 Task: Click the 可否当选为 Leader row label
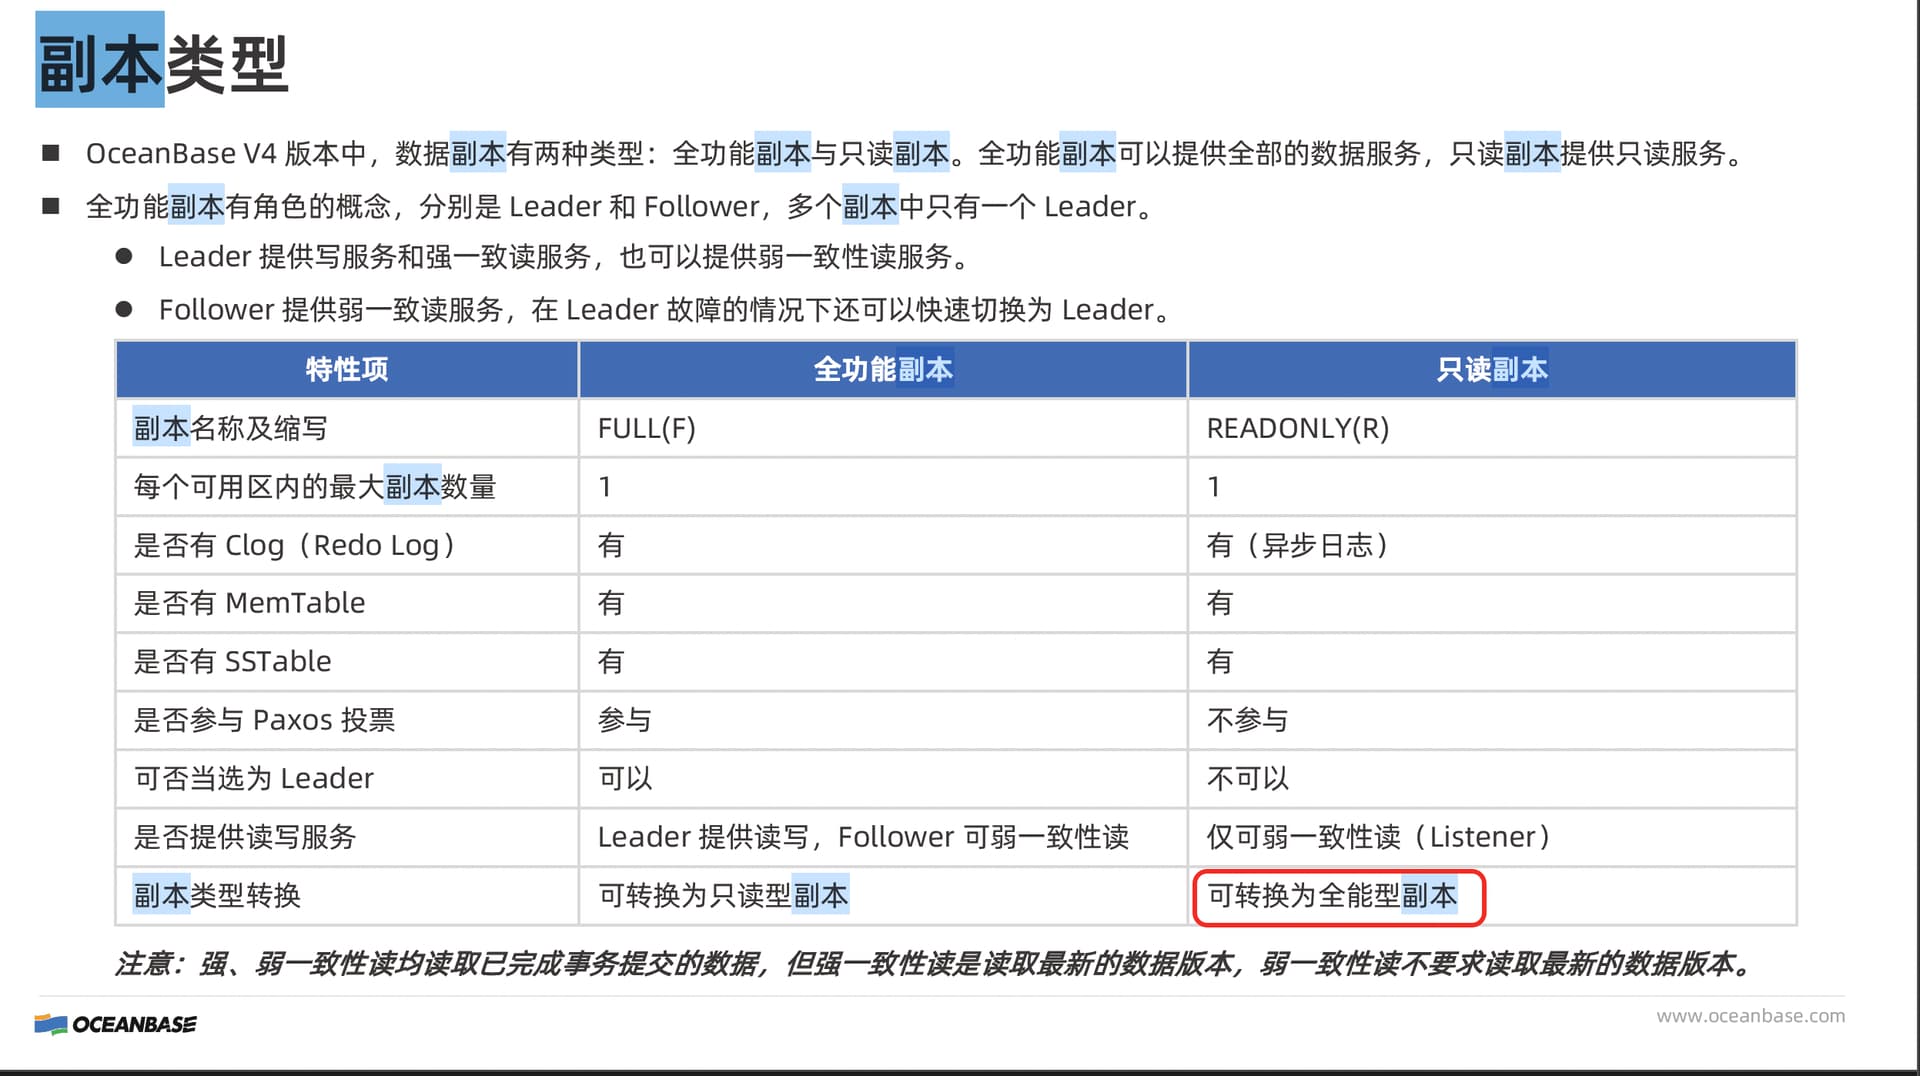tap(253, 778)
